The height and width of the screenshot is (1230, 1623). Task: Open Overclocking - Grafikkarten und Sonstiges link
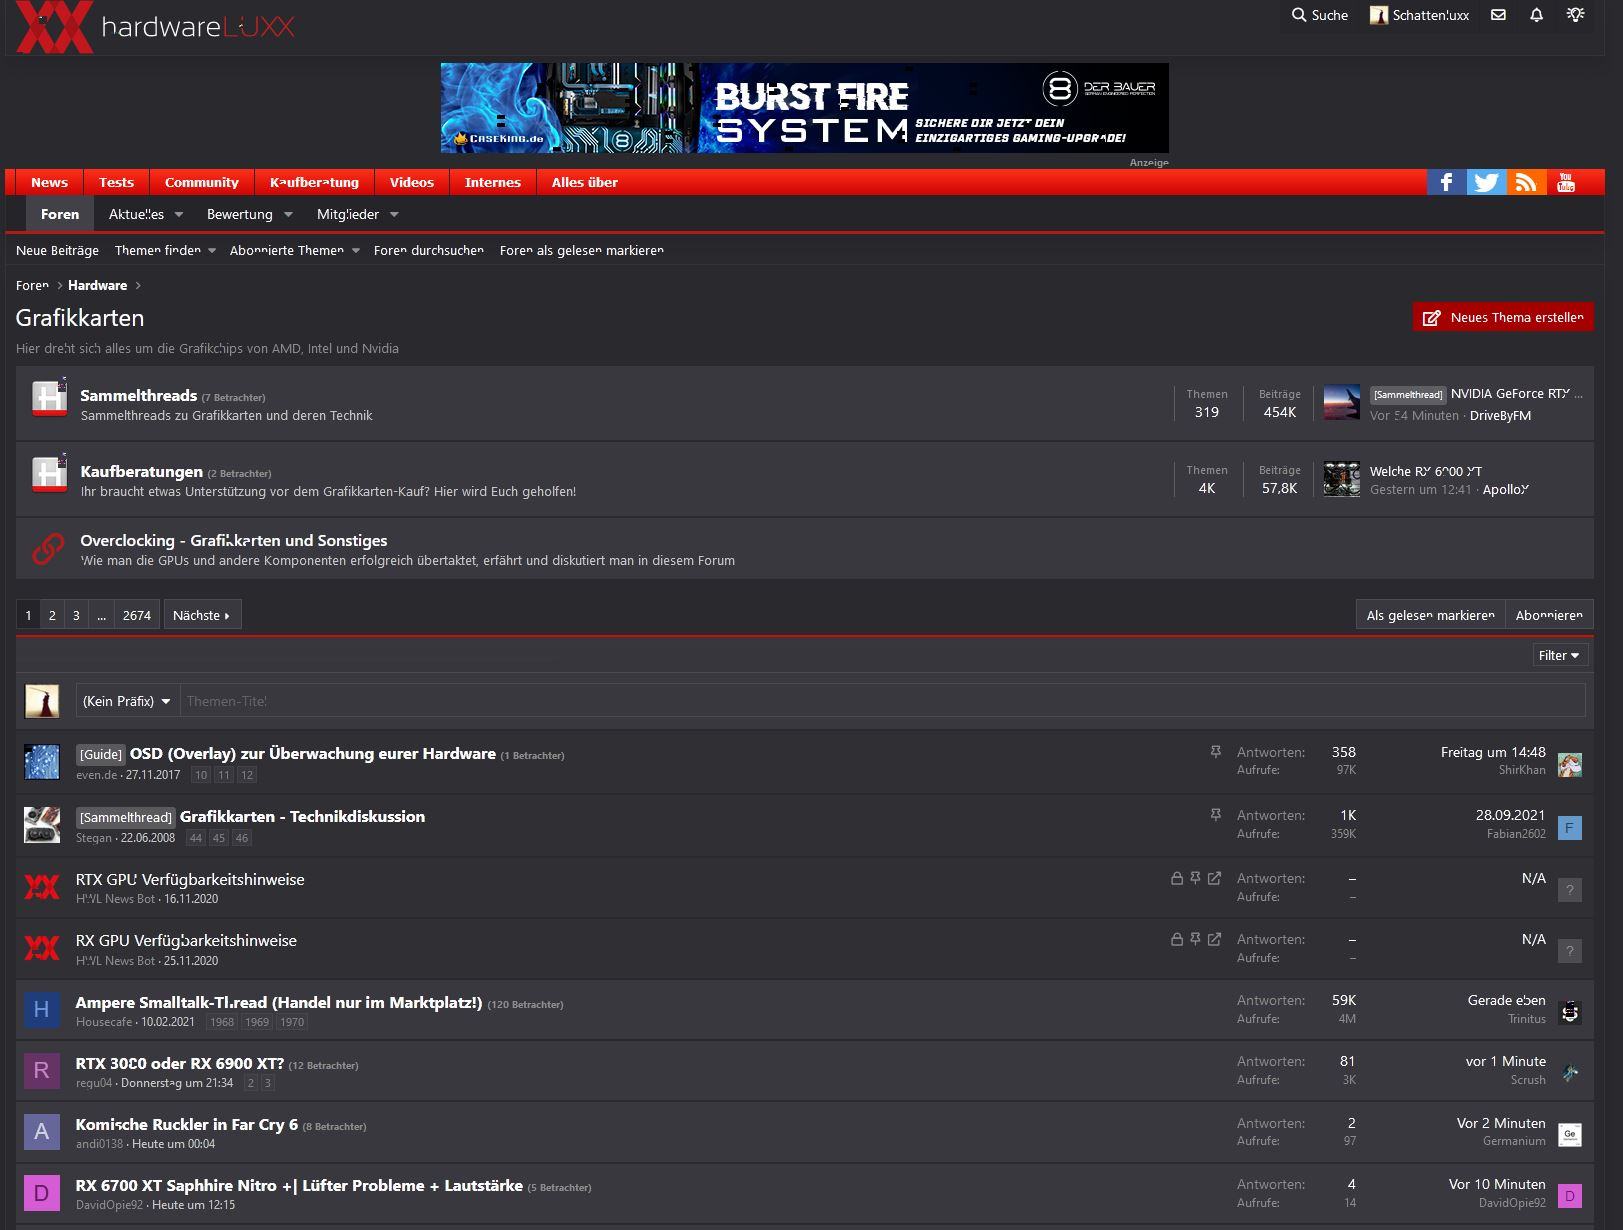tap(234, 540)
